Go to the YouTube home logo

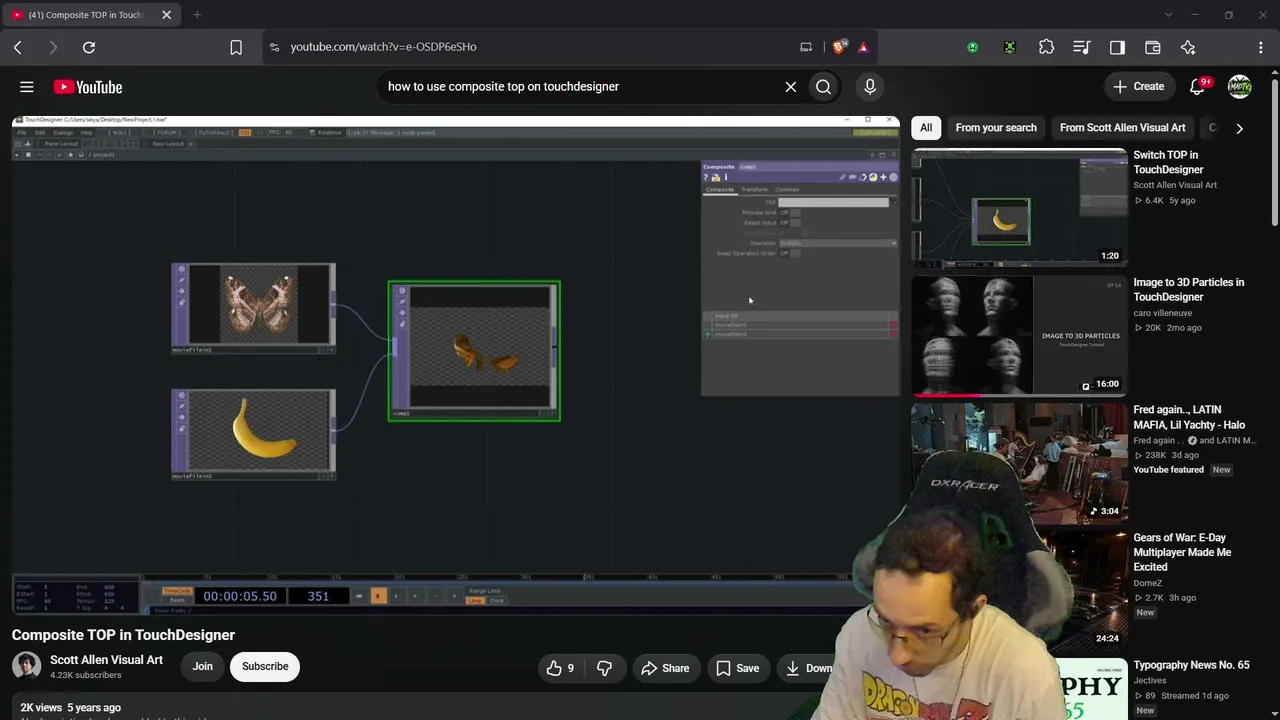click(88, 87)
